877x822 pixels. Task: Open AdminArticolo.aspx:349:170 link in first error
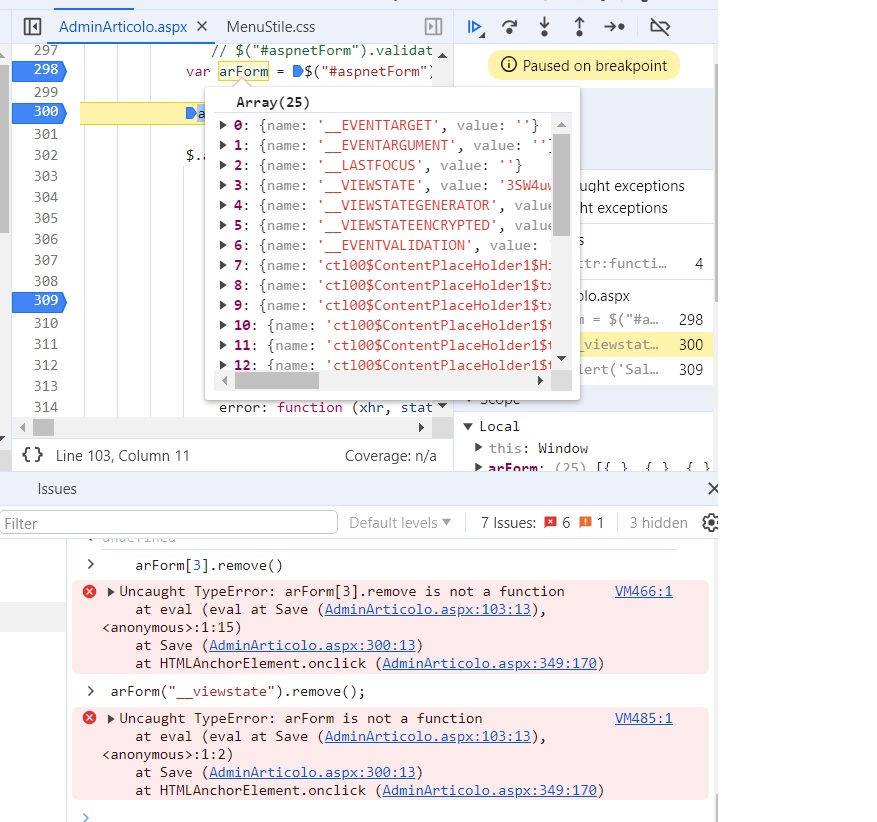[489, 663]
